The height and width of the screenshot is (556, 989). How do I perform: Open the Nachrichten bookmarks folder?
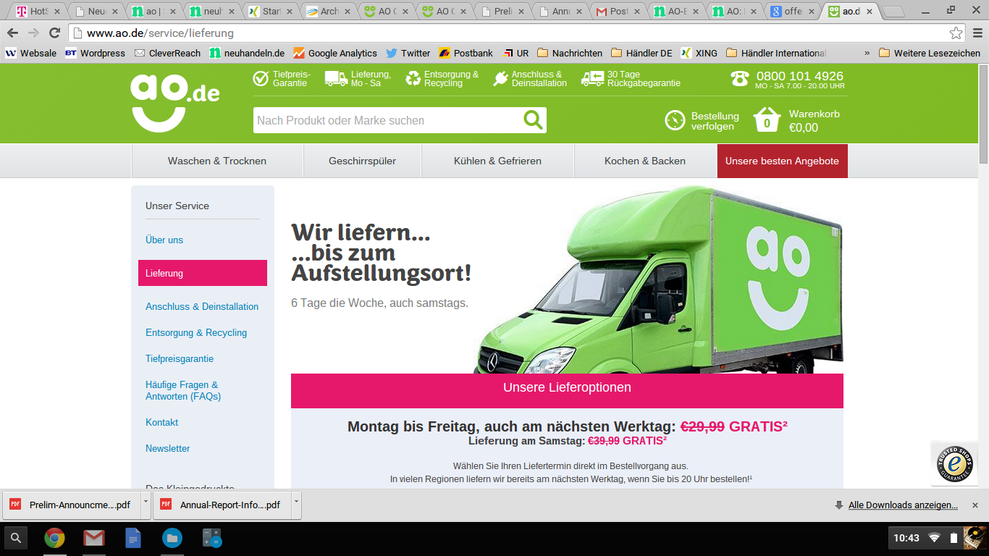pyautogui.click(x=570, y=53)
